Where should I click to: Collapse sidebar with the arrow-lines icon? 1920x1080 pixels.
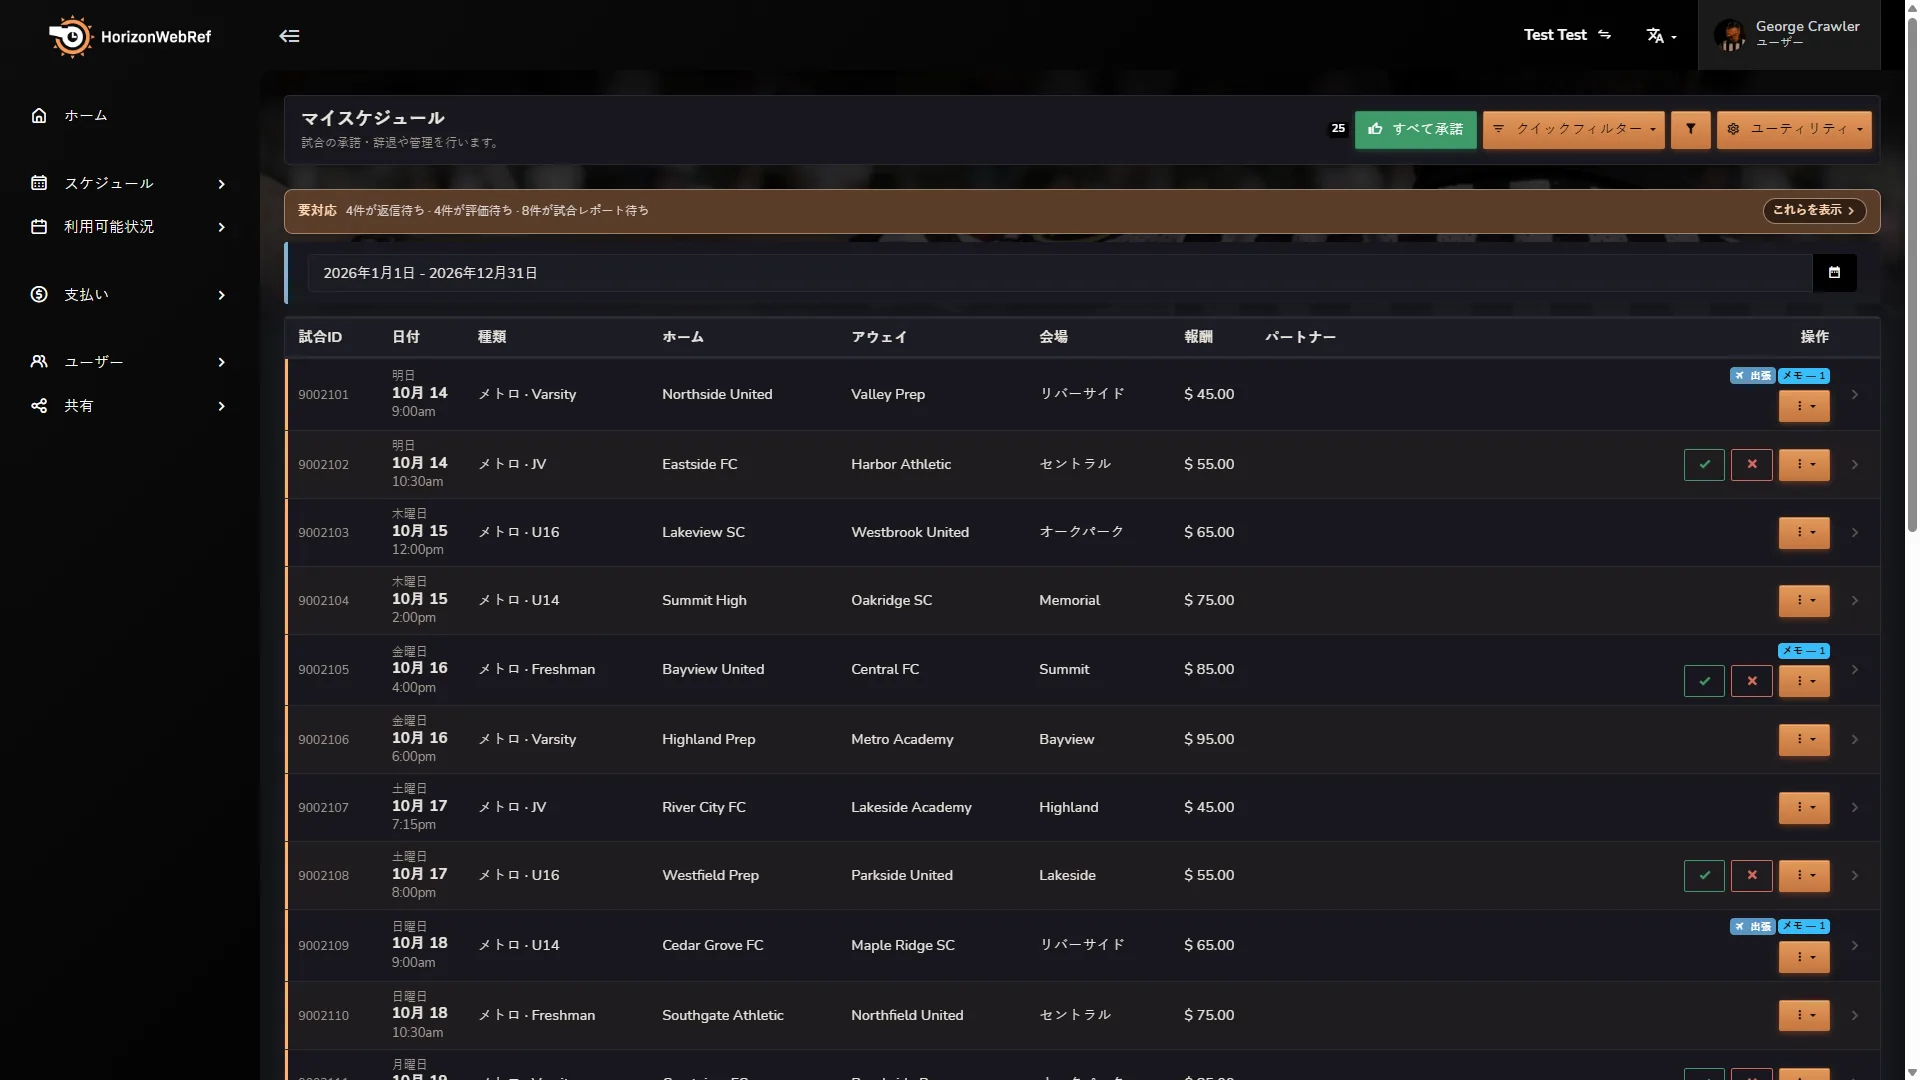click(x=289, y=36)
